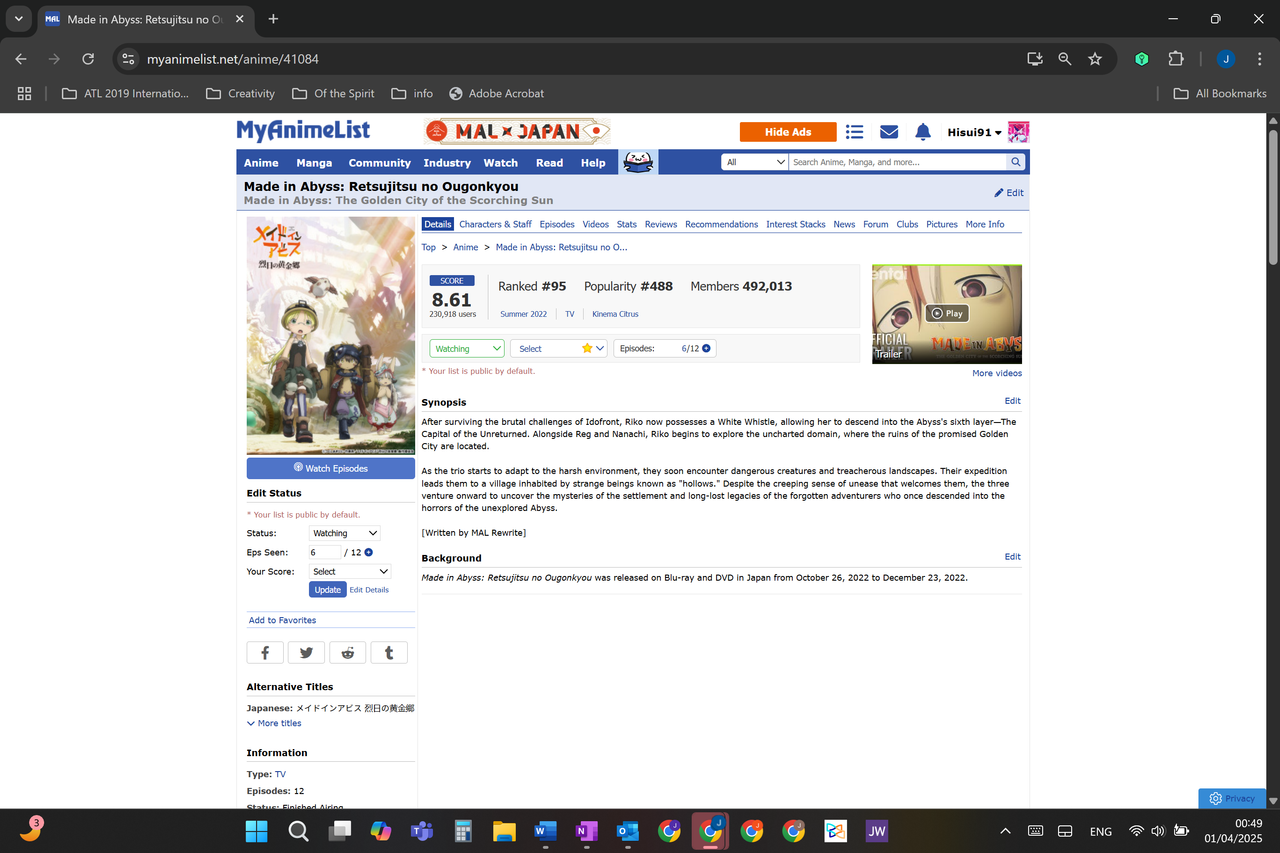Image resolution: width=1280 pixels, height=853 pixels.
Task: Open messages envelope icon
Action: point(889,132)
